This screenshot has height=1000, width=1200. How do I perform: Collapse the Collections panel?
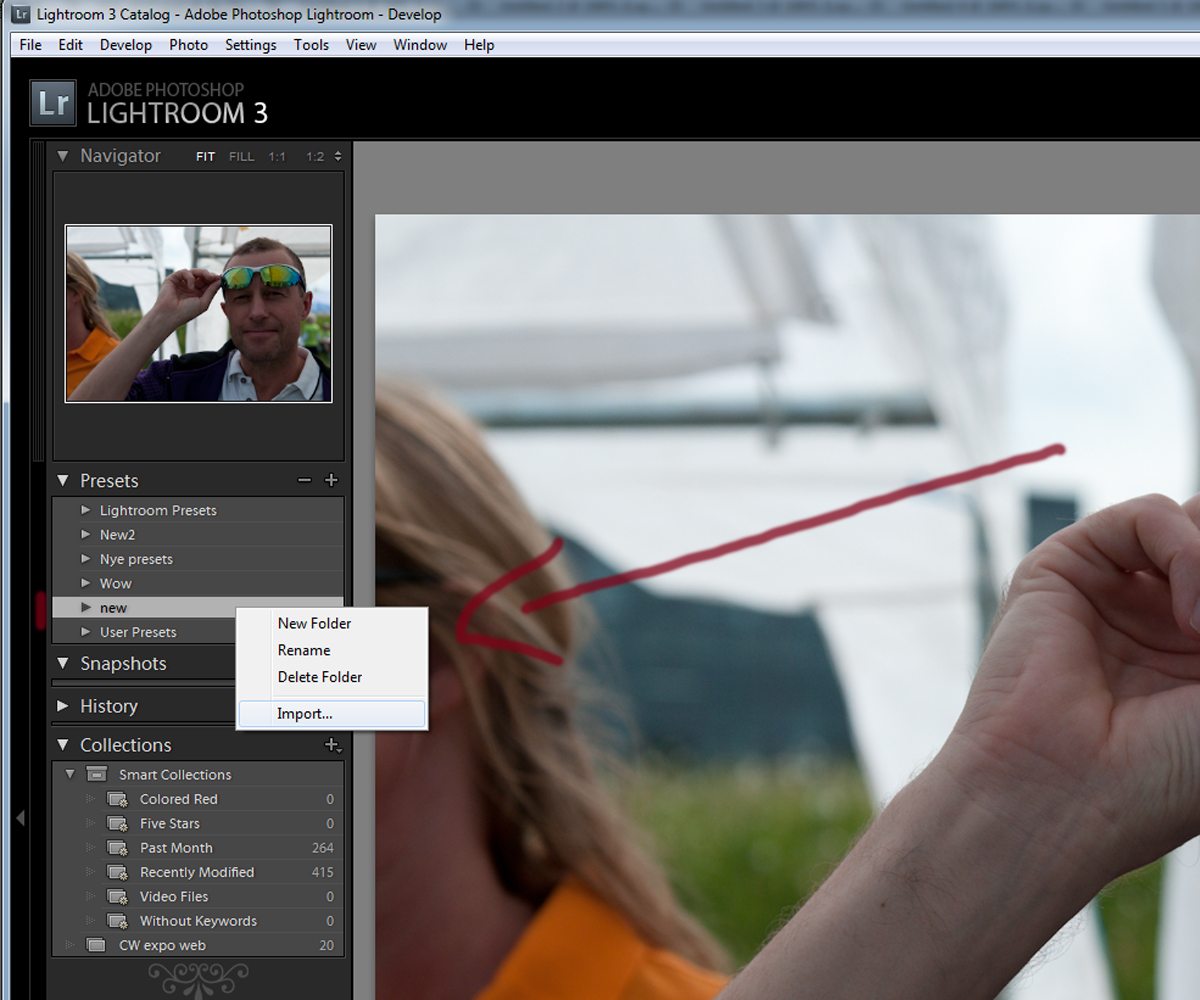click(63, 745)
